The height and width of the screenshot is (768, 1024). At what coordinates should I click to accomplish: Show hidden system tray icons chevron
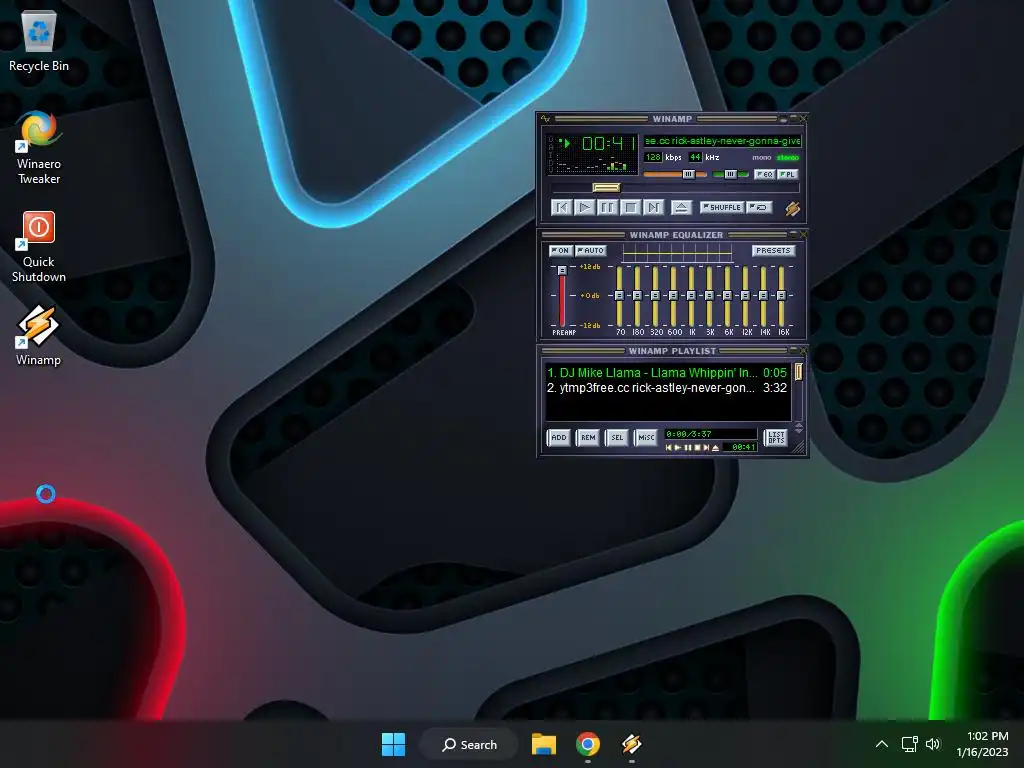click(882, 744)
